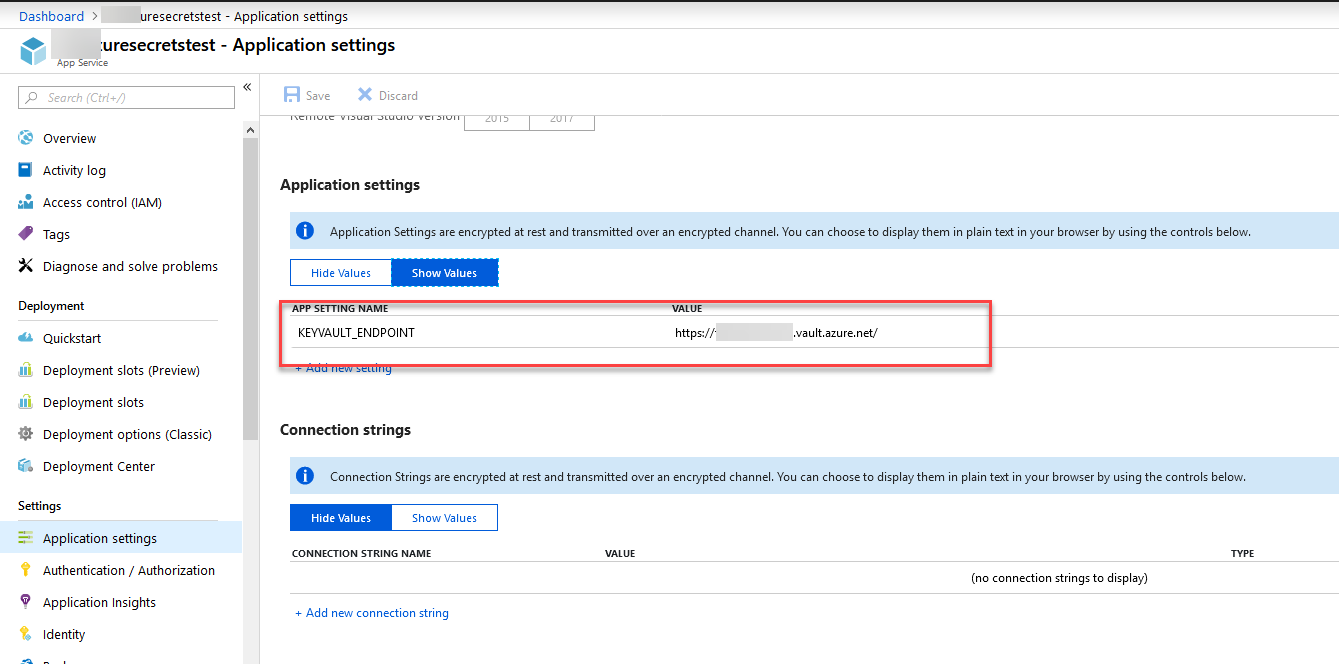Viewport: 1339px width, 664px height.
Task: Select the Deployment Center icon
Action: [23, 466]
